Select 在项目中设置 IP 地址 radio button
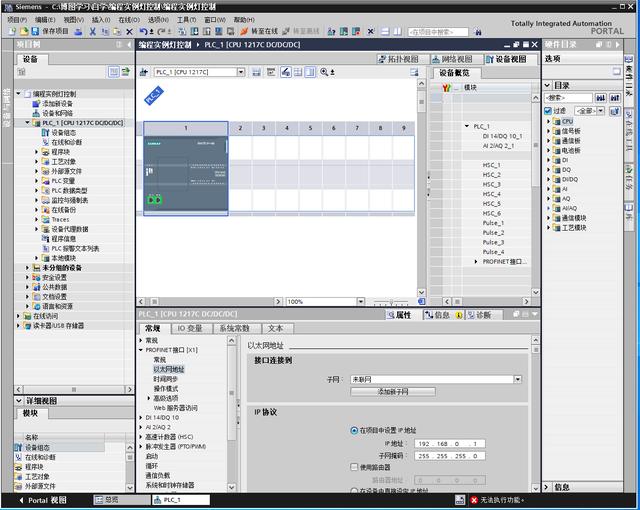Image resolution: width=640 pixels, height=510 pixels. click(354, 430)
